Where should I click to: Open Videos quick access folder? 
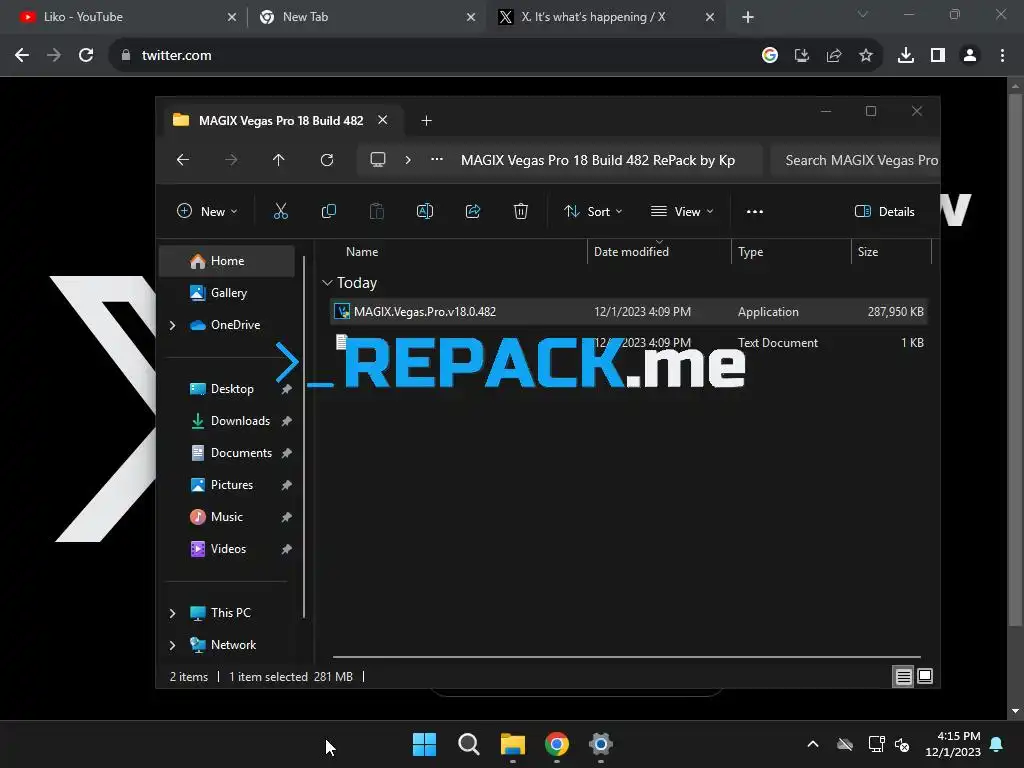coord(227,549)
